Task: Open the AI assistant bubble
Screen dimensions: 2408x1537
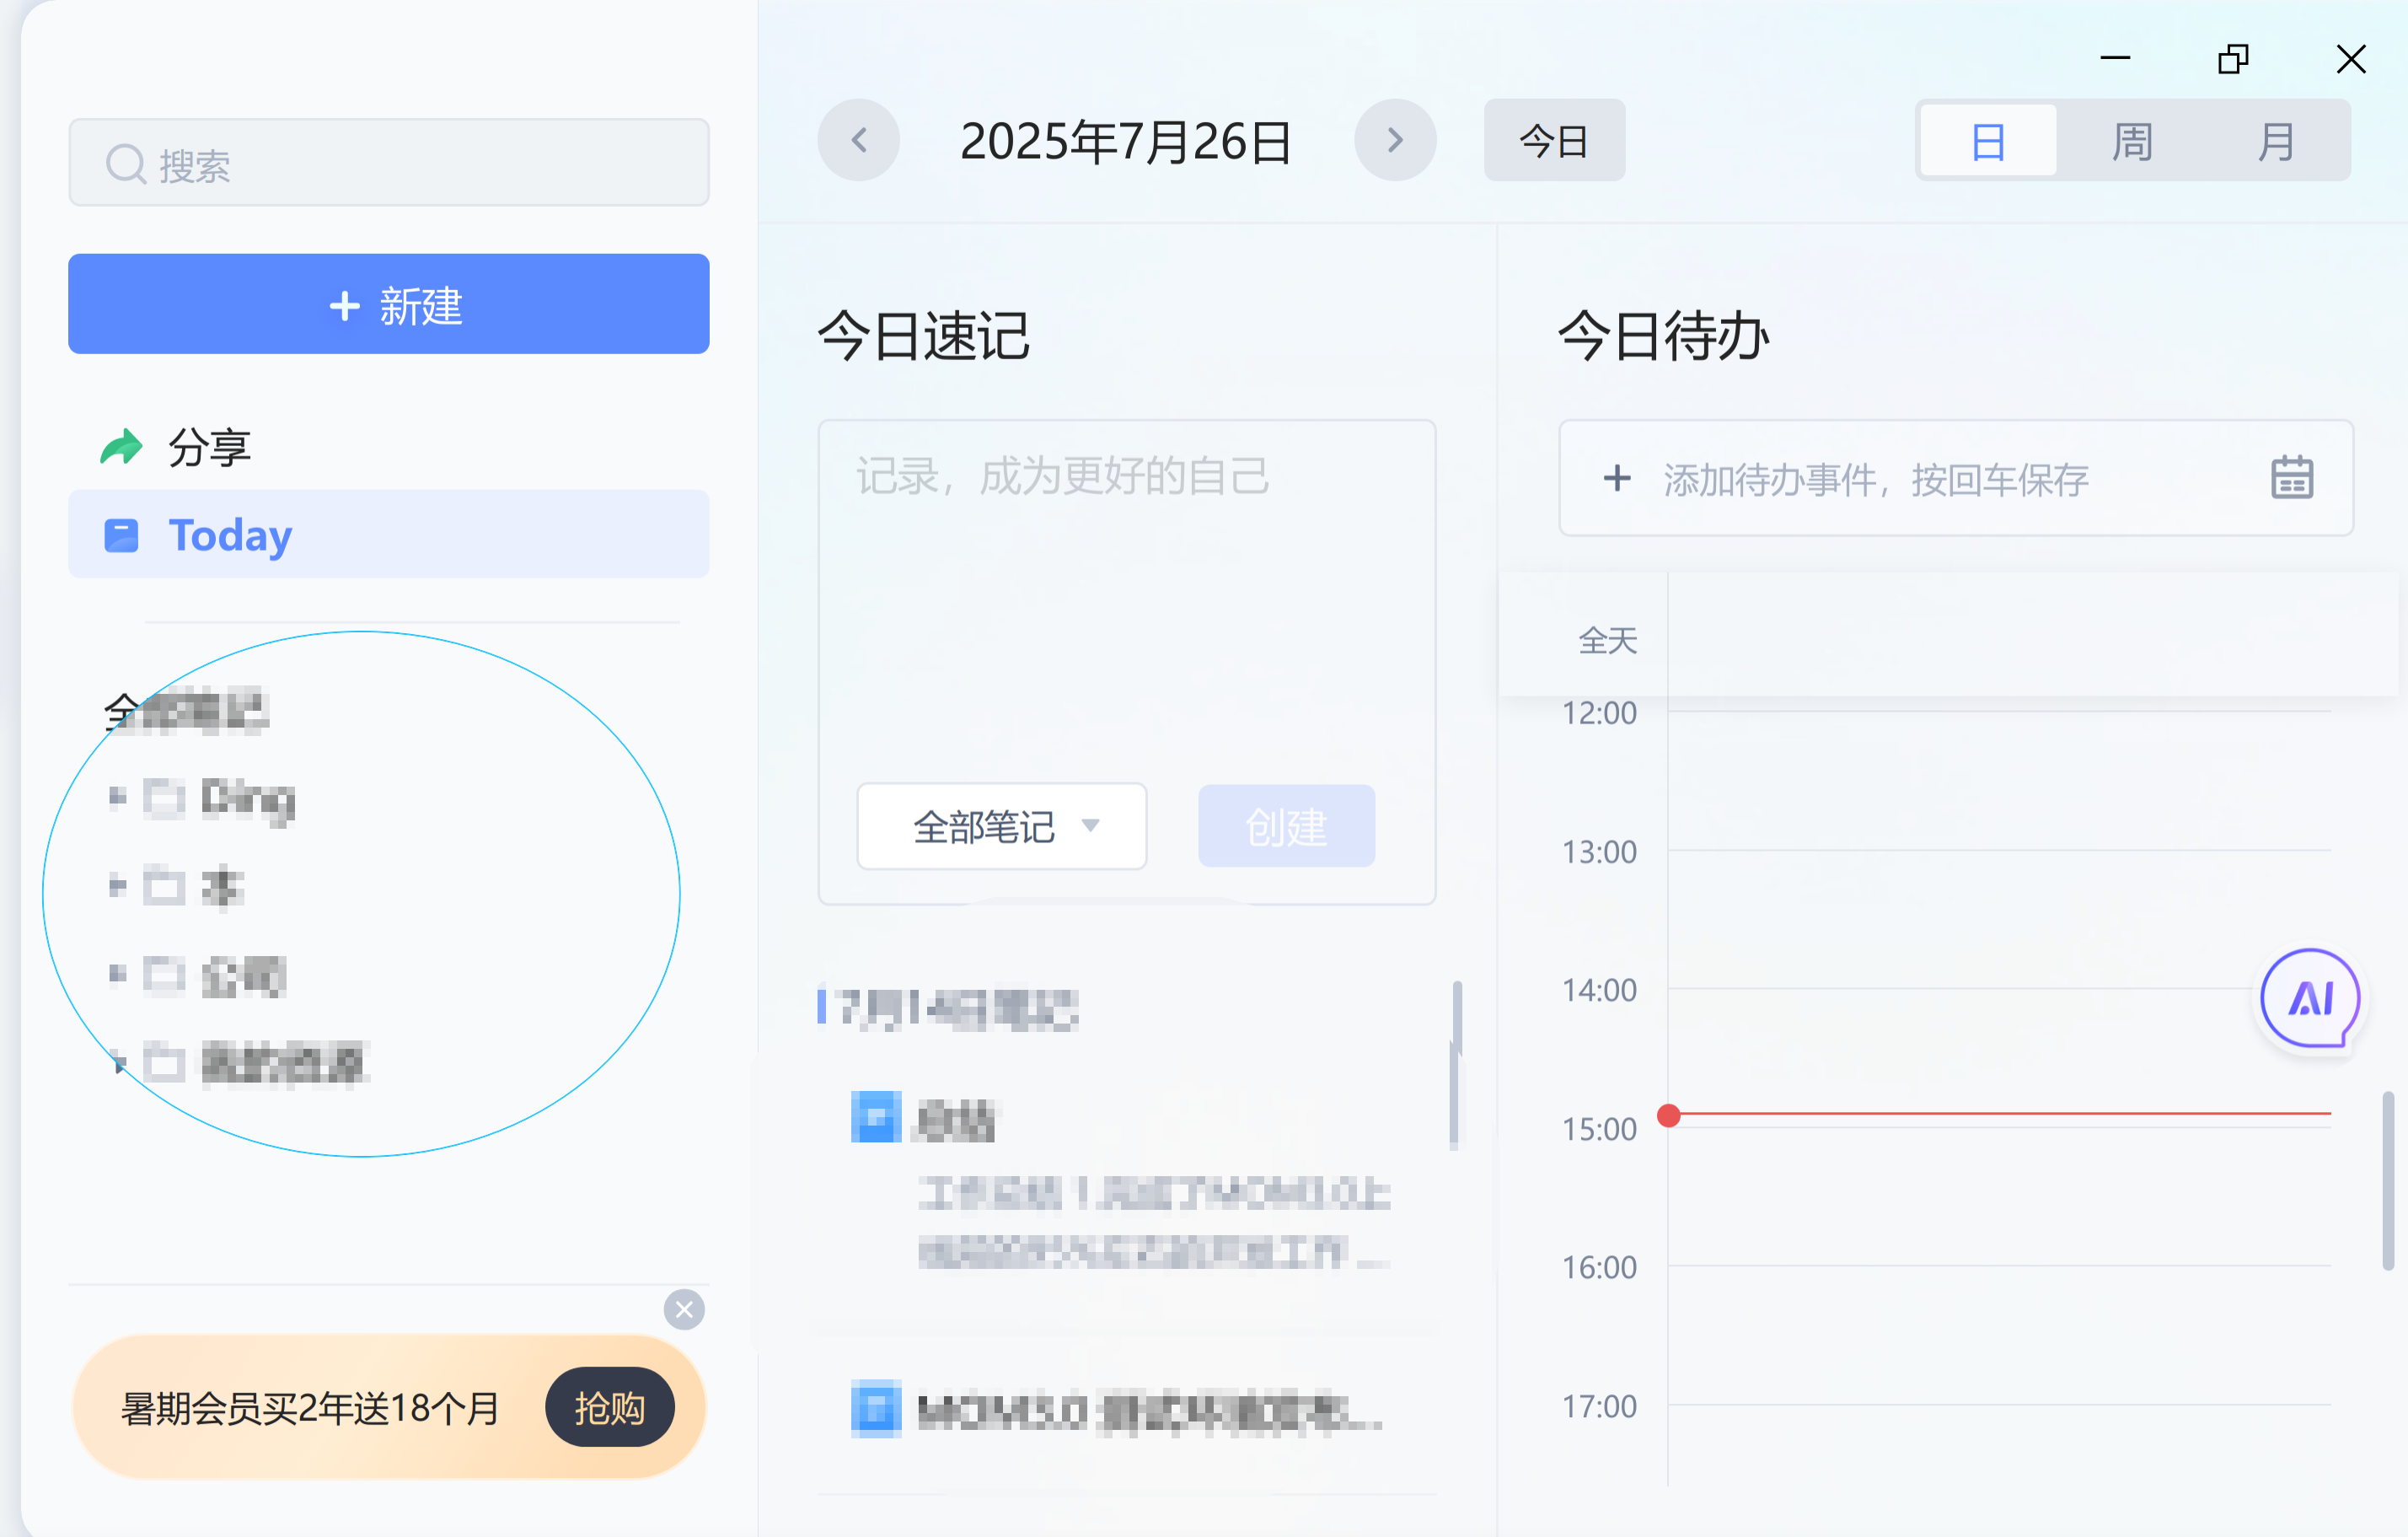Action: tap(2310, 998)
